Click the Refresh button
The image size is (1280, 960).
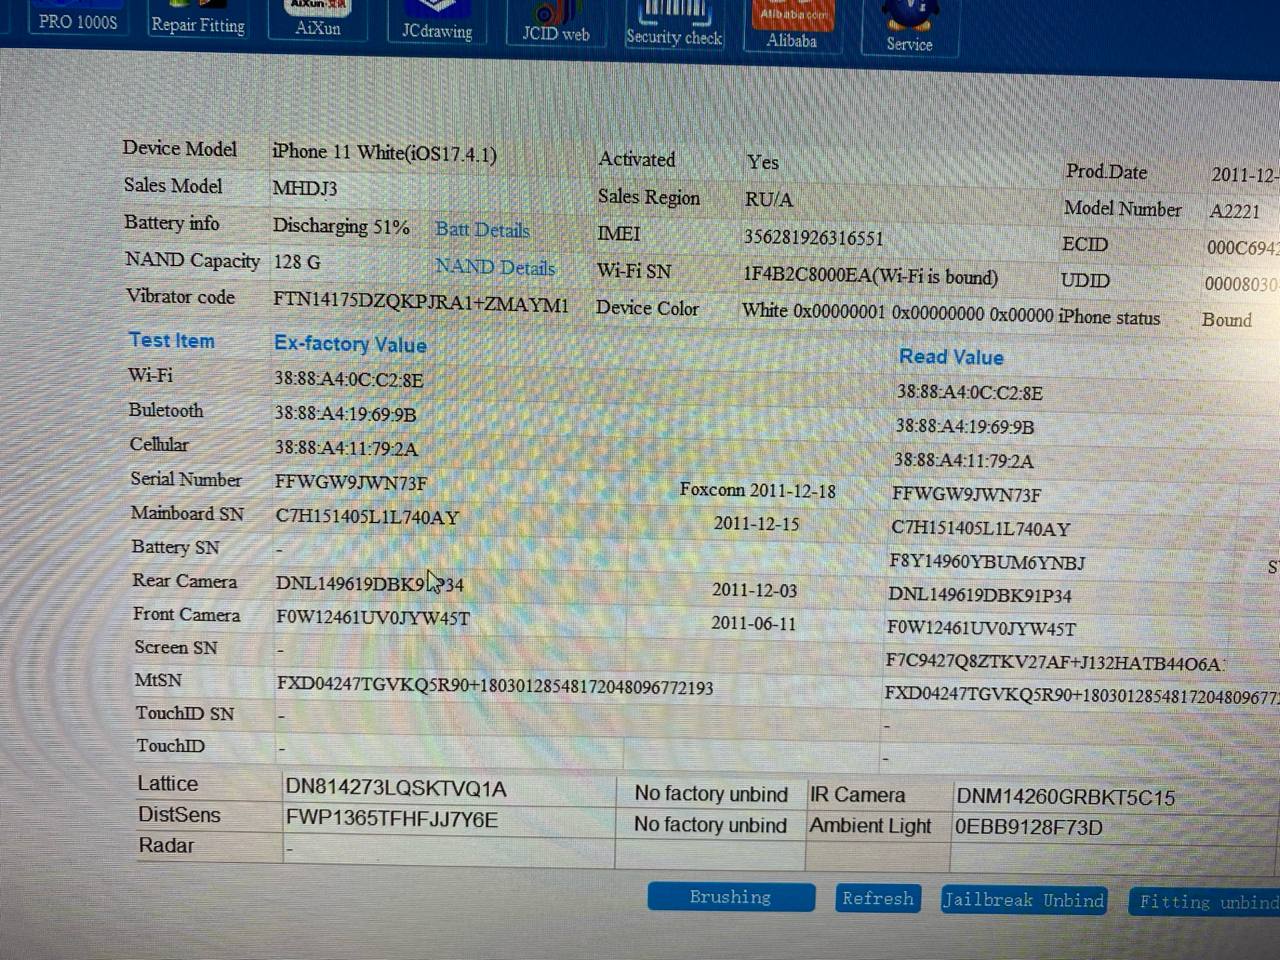(878, 899)
